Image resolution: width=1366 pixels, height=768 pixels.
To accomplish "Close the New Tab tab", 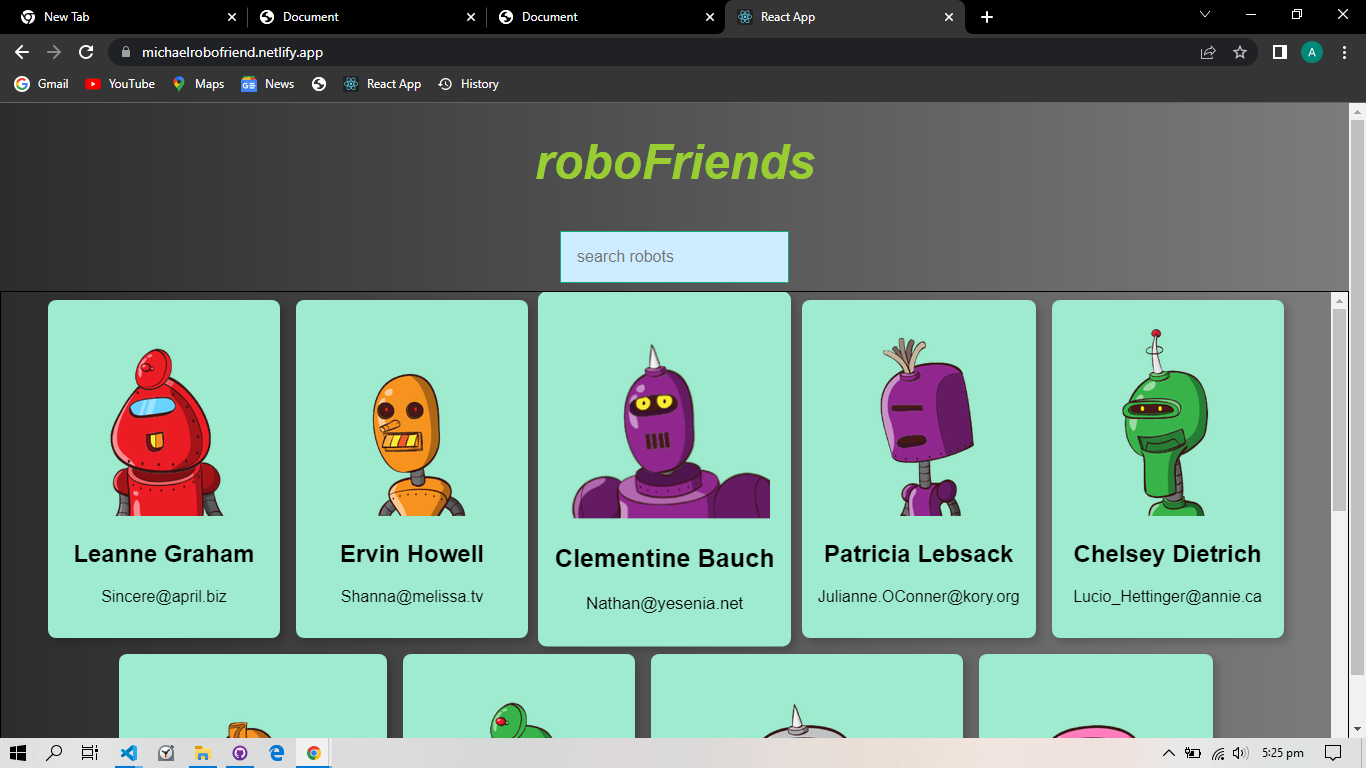I will (232, 17).
